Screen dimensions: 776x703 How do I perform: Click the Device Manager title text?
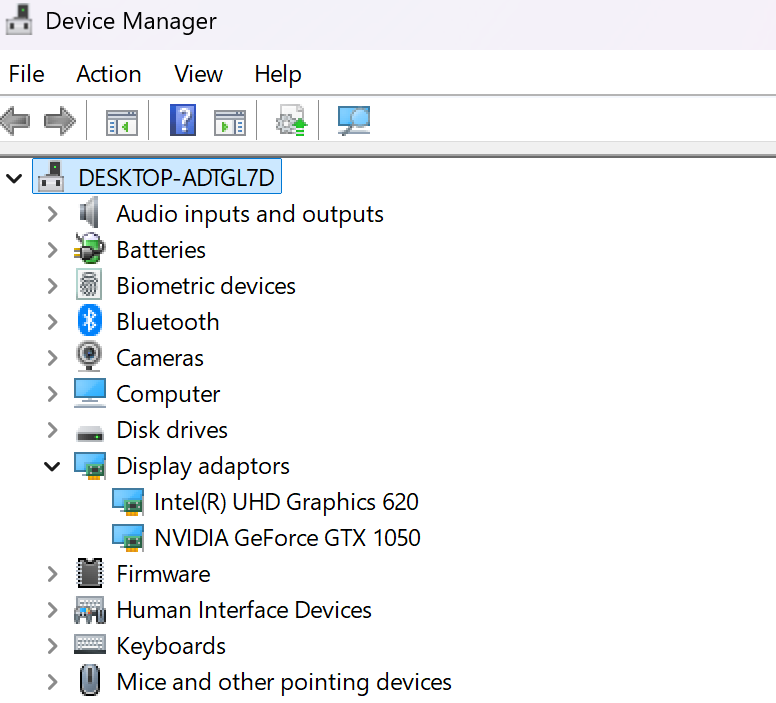[131, 21]
